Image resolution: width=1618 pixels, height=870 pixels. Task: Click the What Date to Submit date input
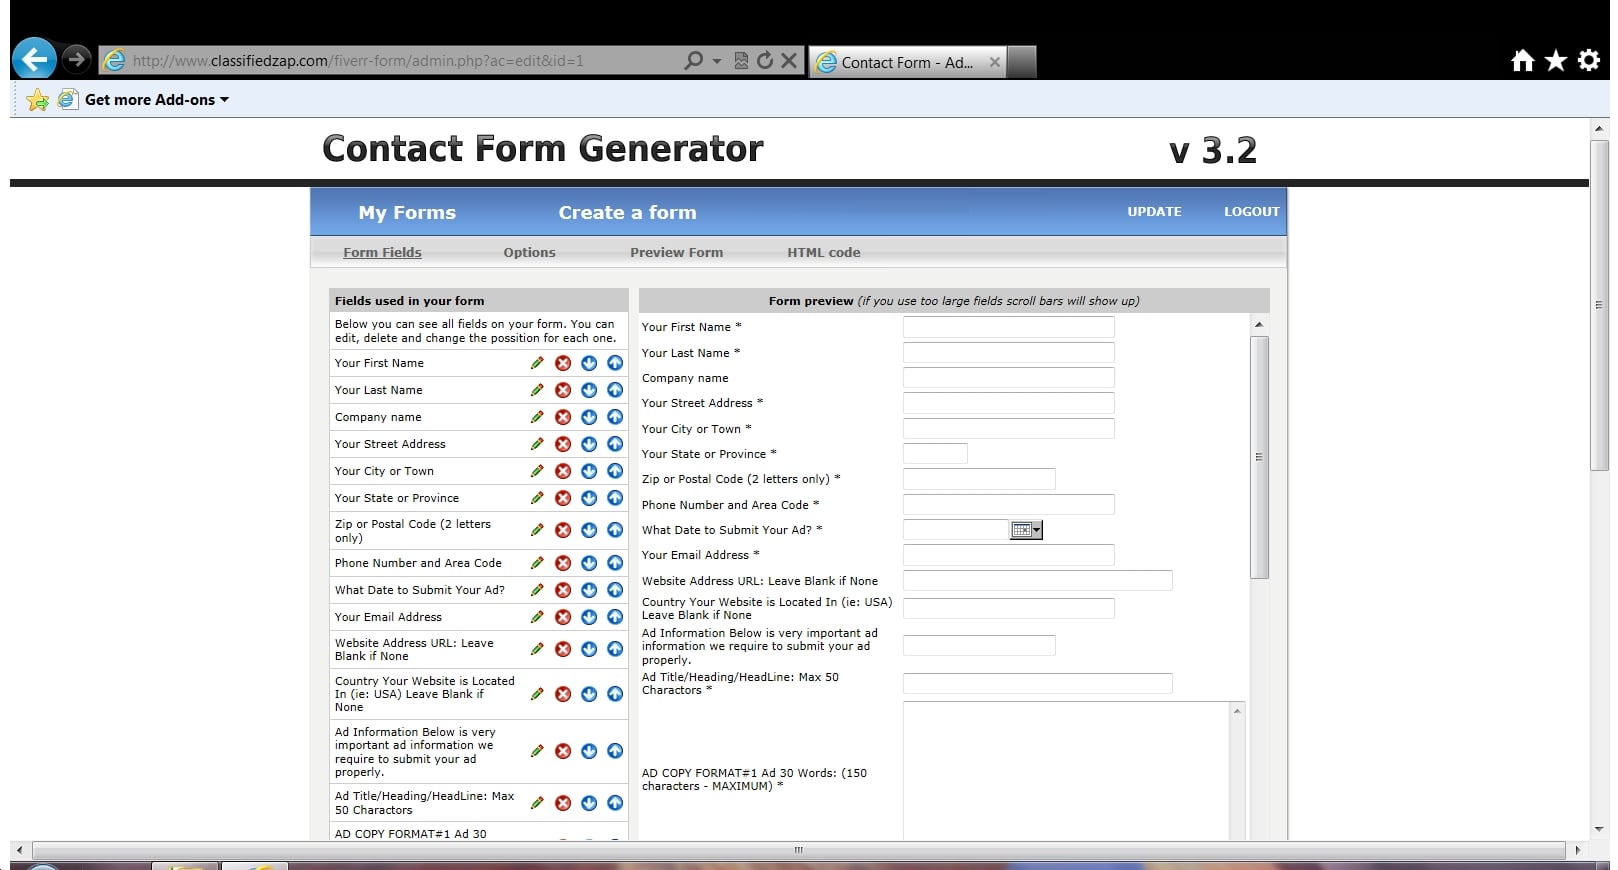[956, 530]
